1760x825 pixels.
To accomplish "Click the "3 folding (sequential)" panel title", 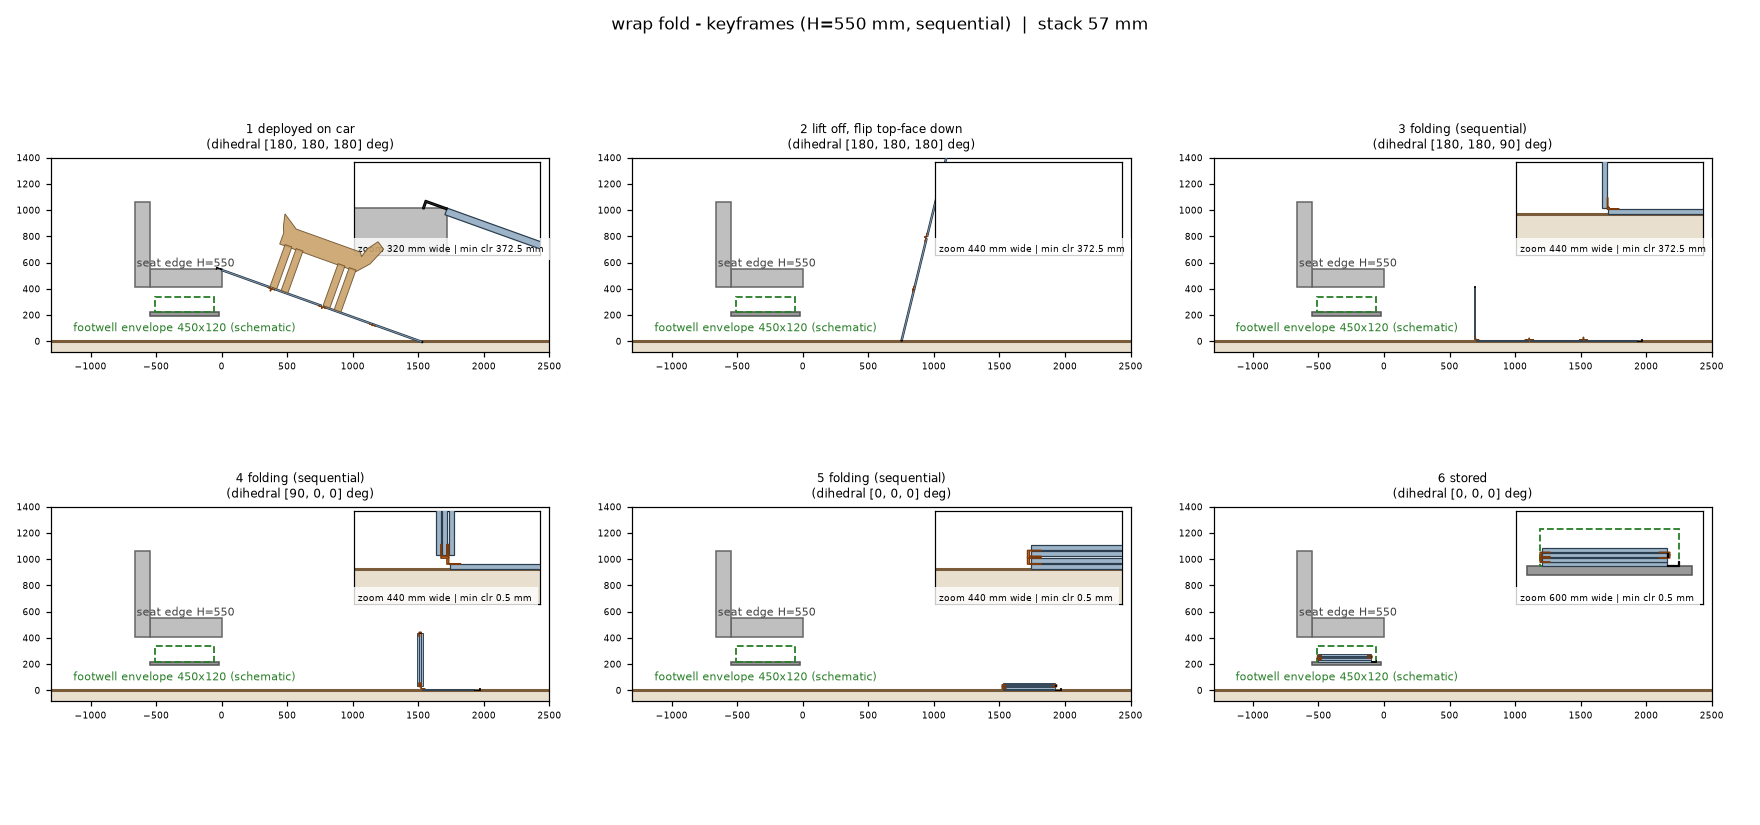I will tap(1462, 129).
